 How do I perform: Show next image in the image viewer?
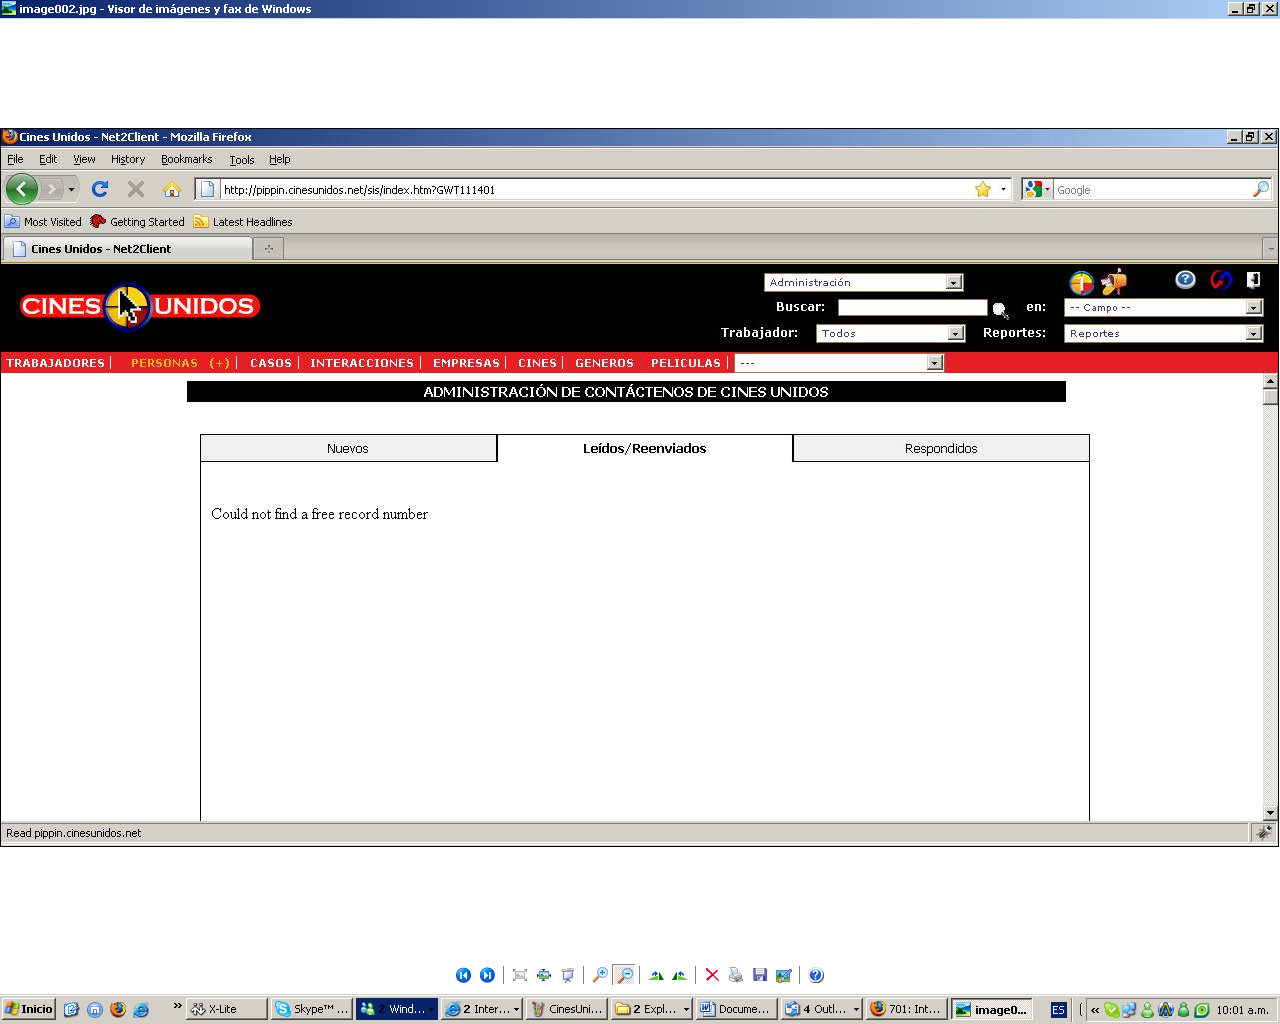click(487, 975)
